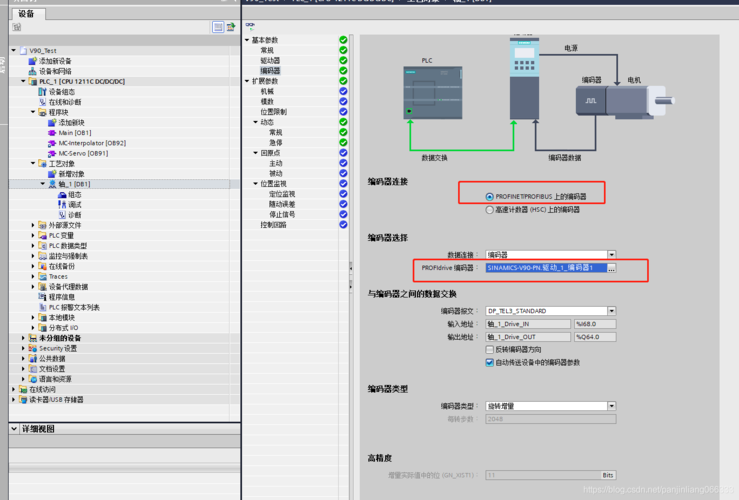Open the 编码器报文 DP_TEL3_STANDARD dropdown
Image resolution: width=739 pixels, height=500 pixels.
pos(611,311)
